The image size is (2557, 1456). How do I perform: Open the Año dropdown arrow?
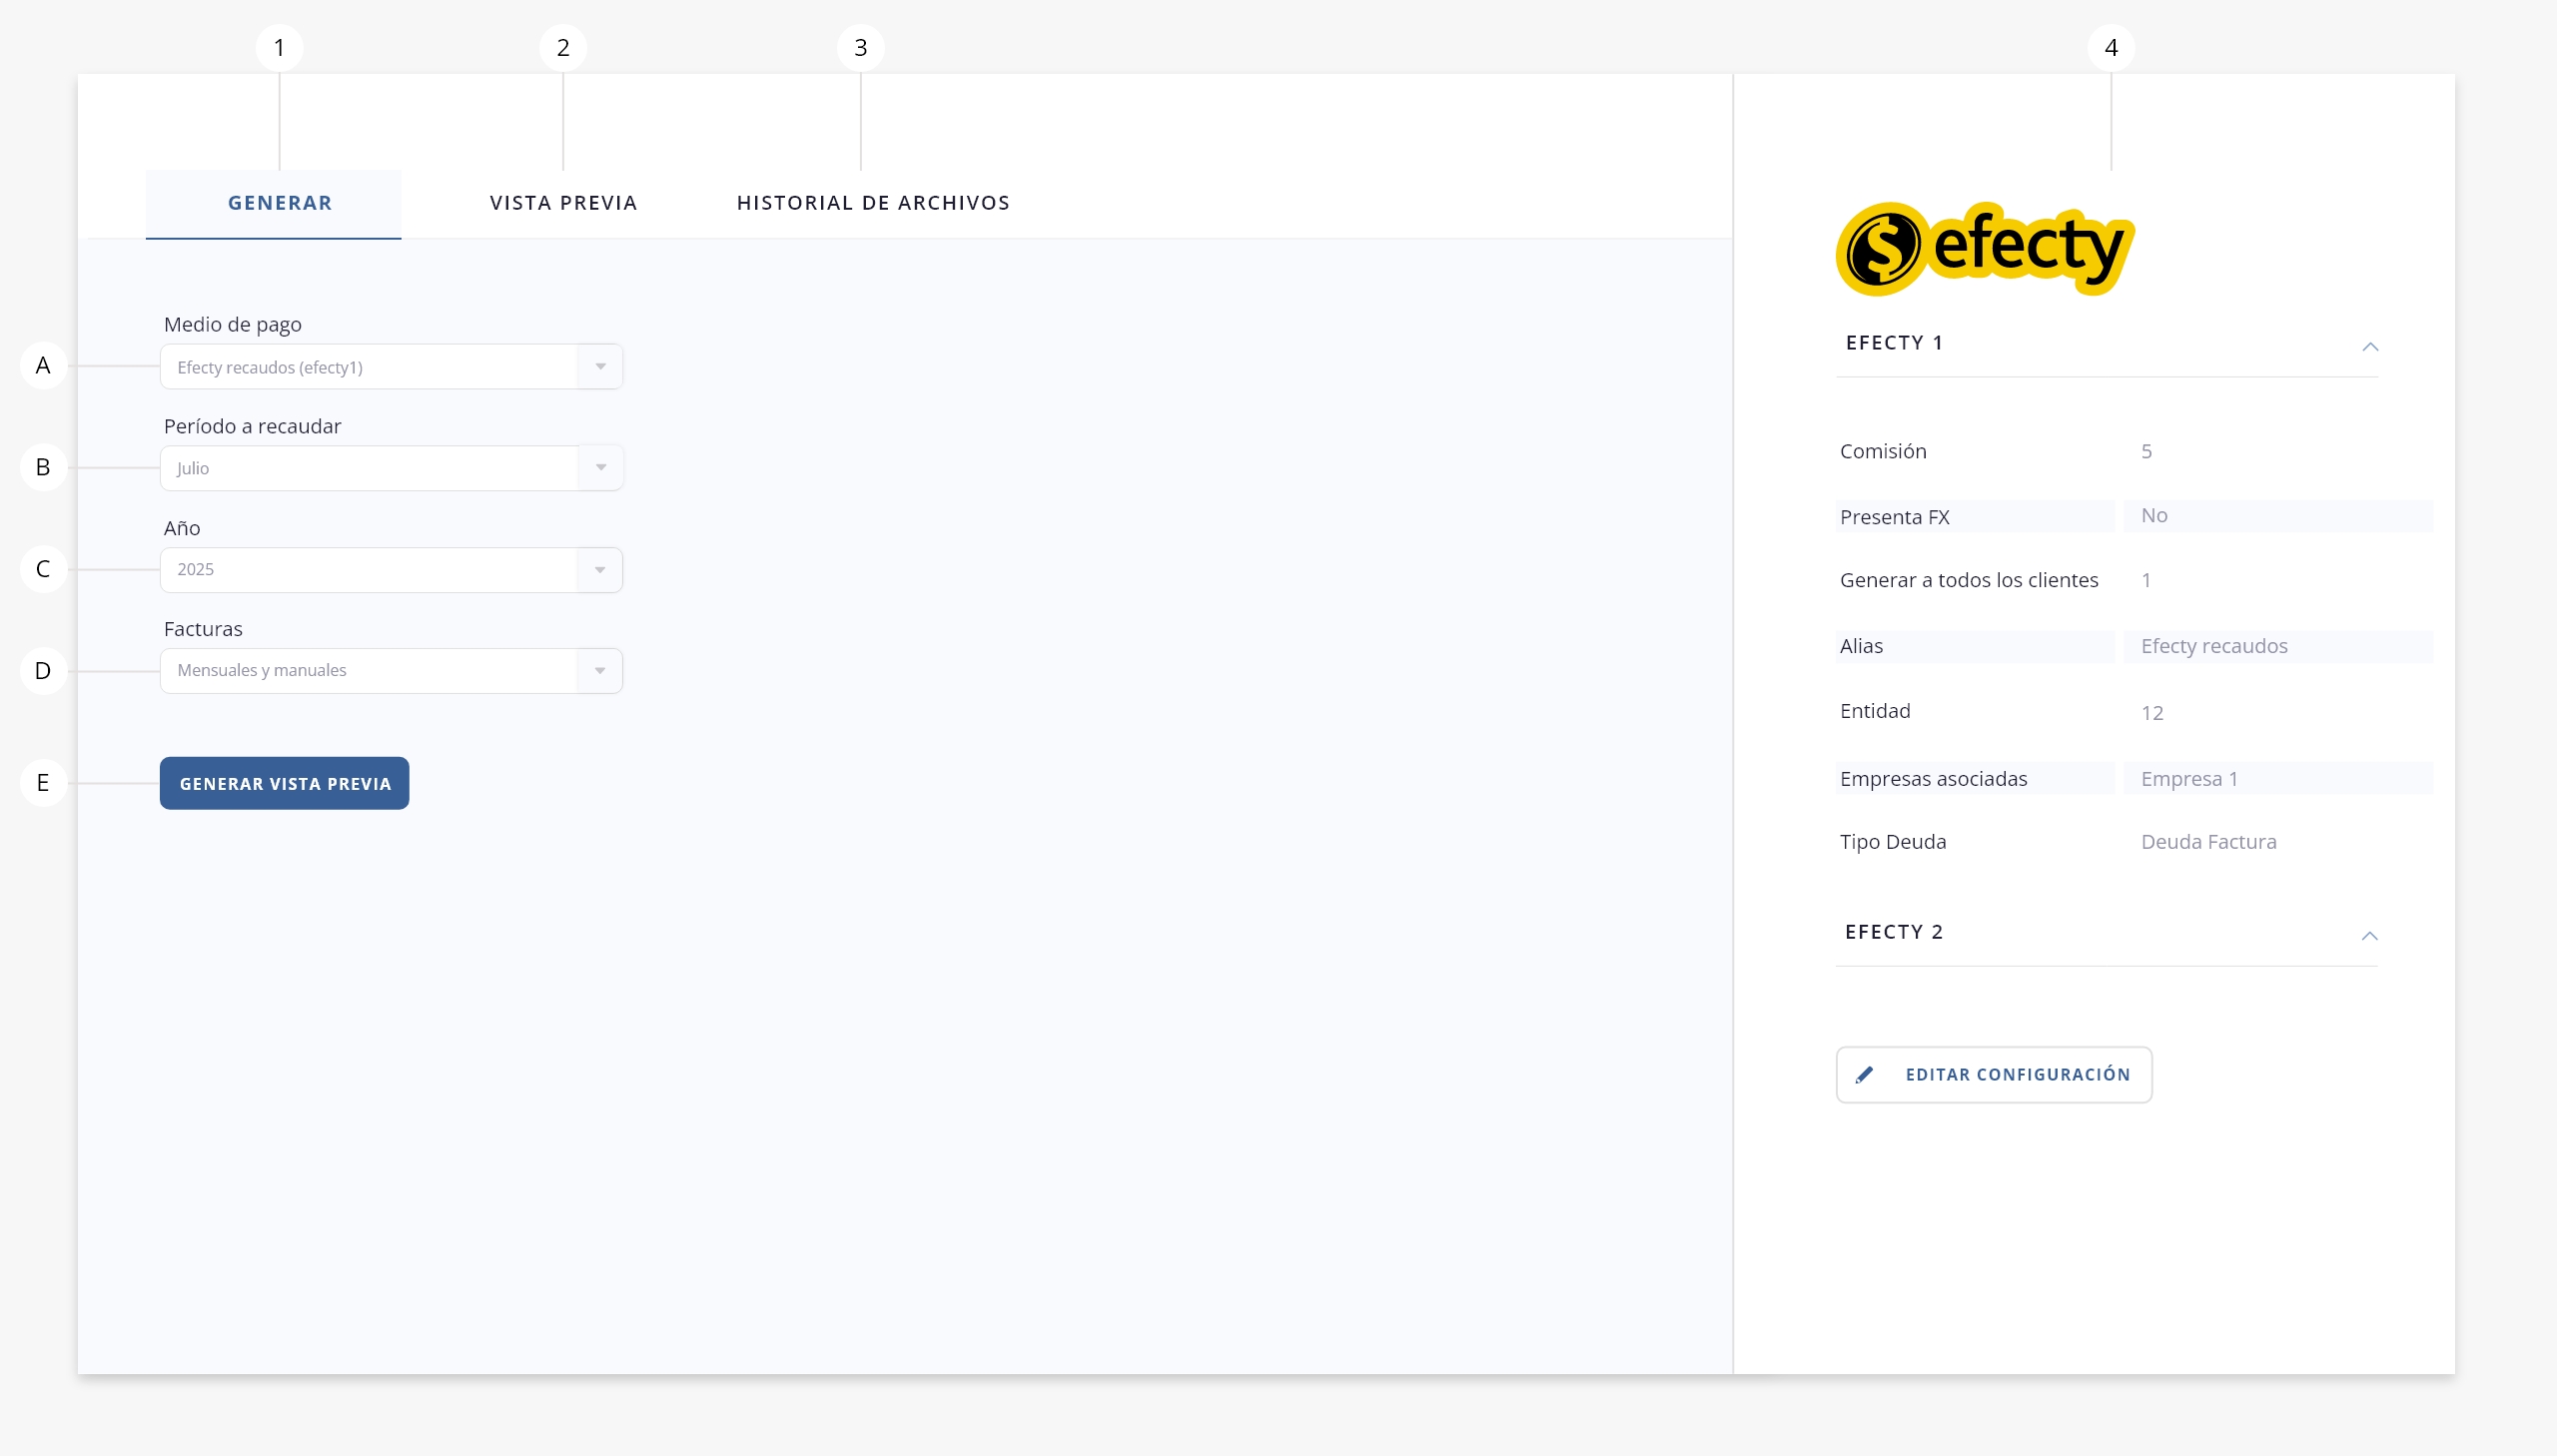[x=600, y=570]
